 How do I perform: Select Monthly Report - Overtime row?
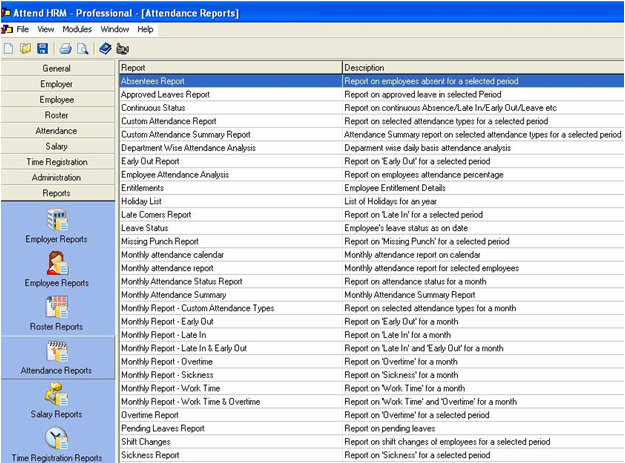(371, 361)
